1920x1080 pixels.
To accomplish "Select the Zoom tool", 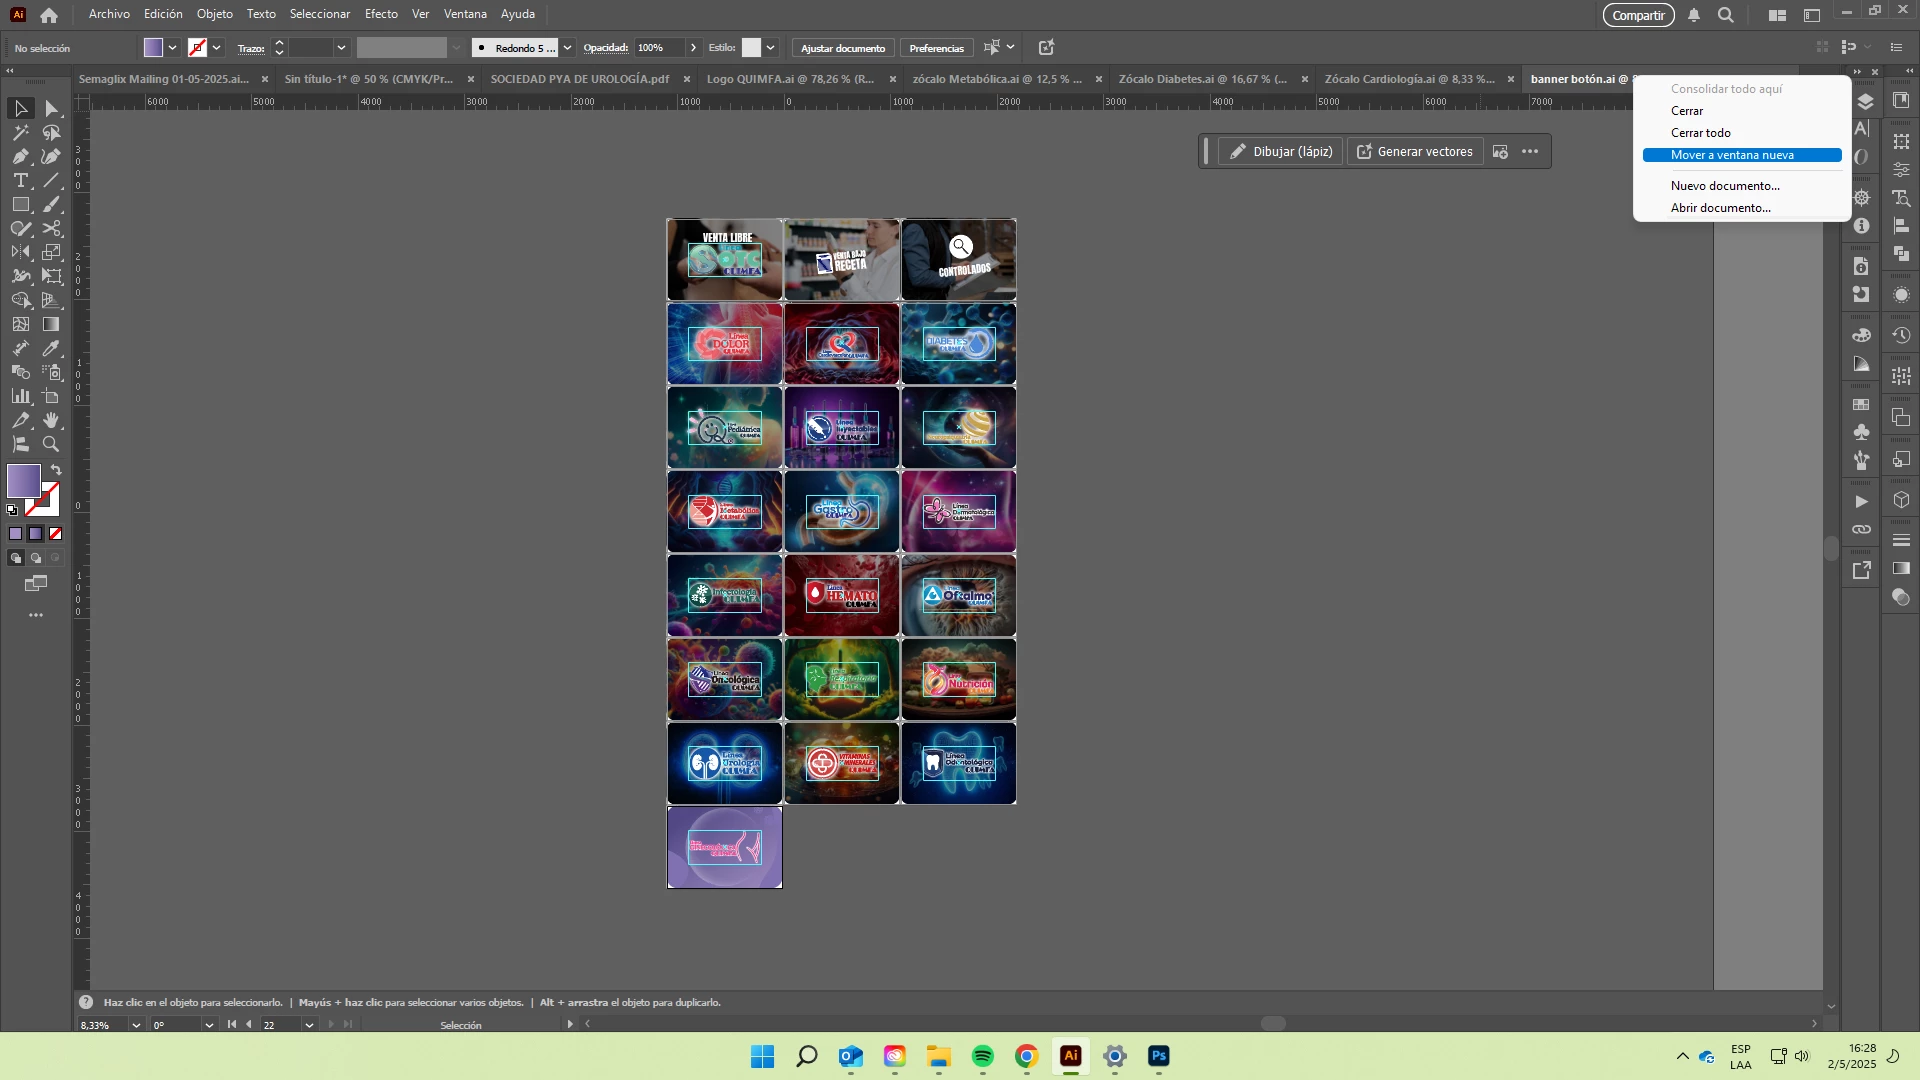I will [x=52, y=444].
